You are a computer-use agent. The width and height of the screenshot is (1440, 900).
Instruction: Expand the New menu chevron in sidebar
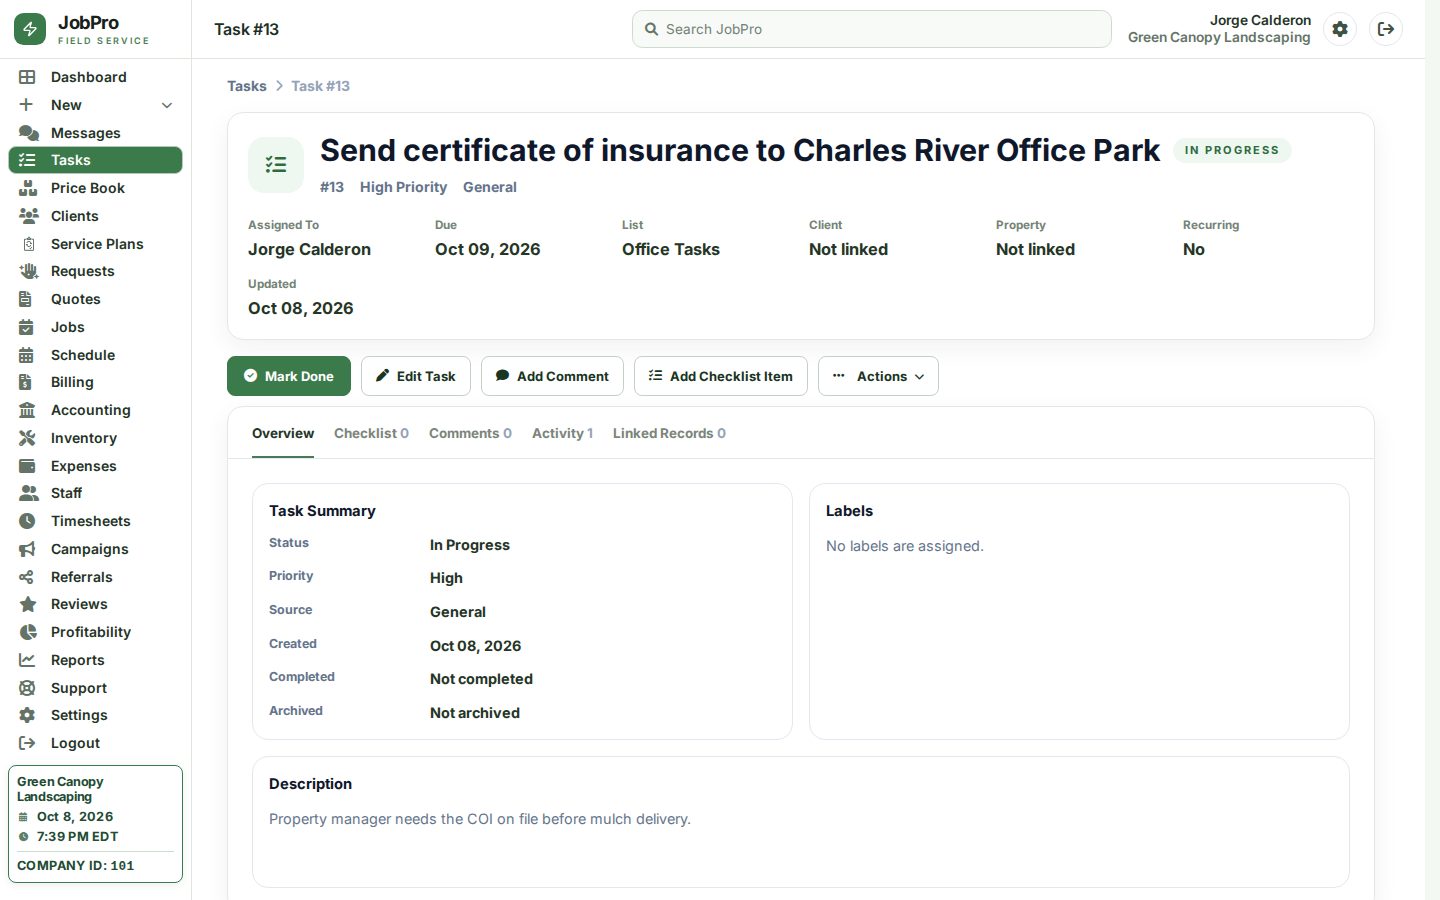tap(167, 105)
